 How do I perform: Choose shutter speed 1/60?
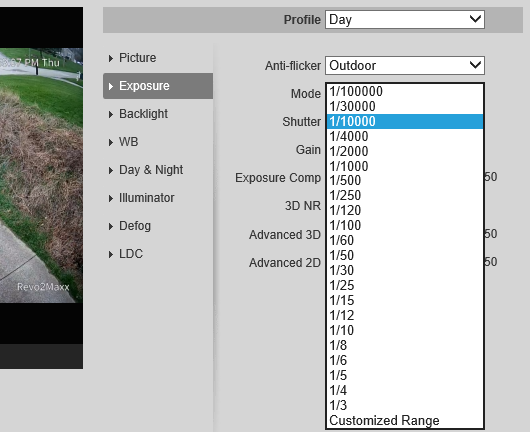(x=405, y=240)
